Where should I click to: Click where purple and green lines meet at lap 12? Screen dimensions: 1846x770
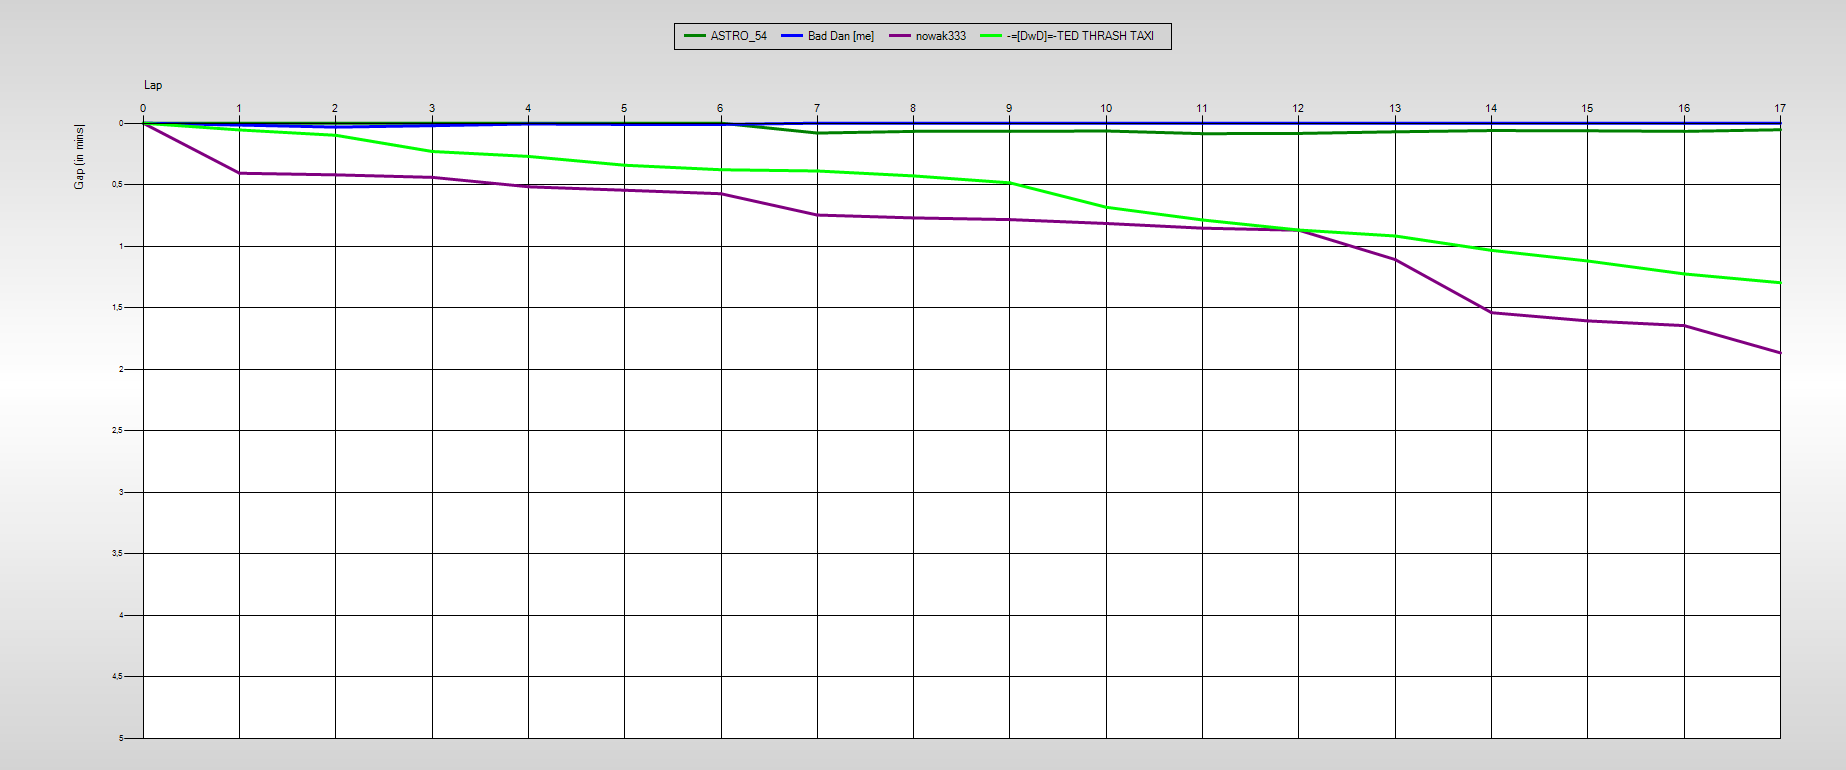[1298, 230]
